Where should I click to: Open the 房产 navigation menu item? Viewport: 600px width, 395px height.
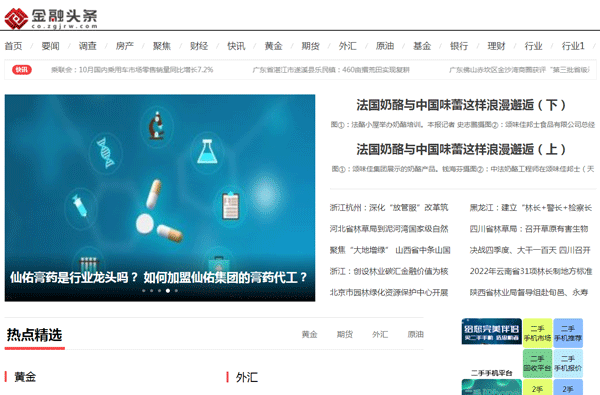click(x=125, y=46)
